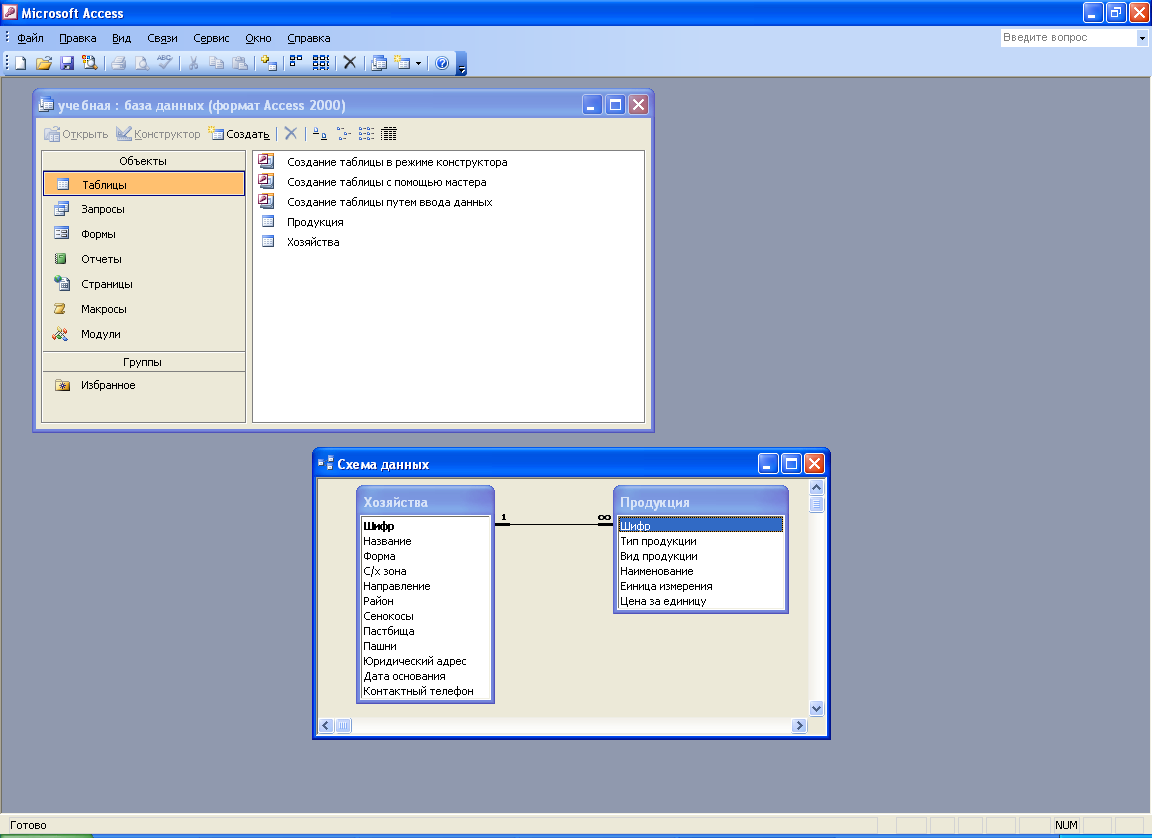Click the Группы group header

click(143, 362)
